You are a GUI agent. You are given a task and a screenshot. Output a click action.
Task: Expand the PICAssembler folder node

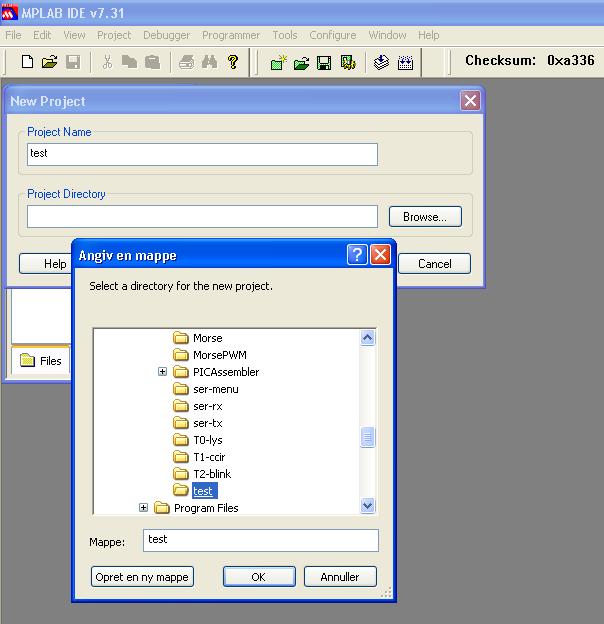point(162,372)
